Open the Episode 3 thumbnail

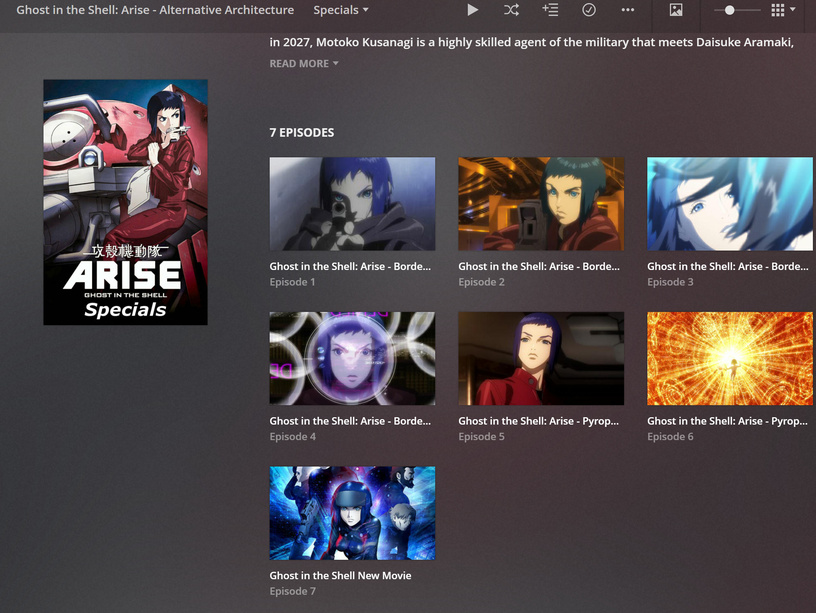(730, 204)
